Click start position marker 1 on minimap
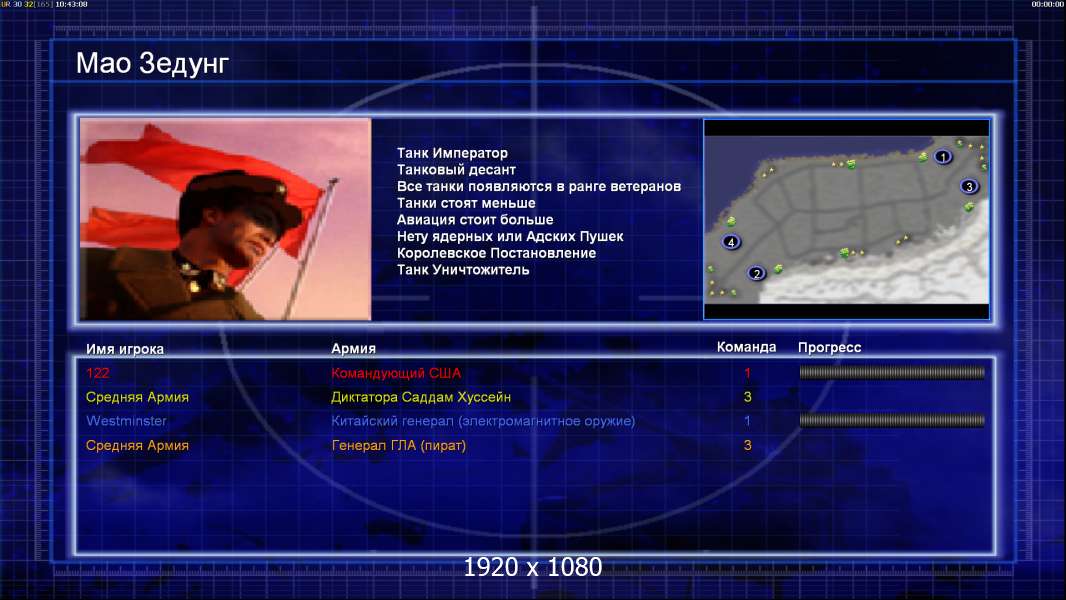 tap(942, 157)
